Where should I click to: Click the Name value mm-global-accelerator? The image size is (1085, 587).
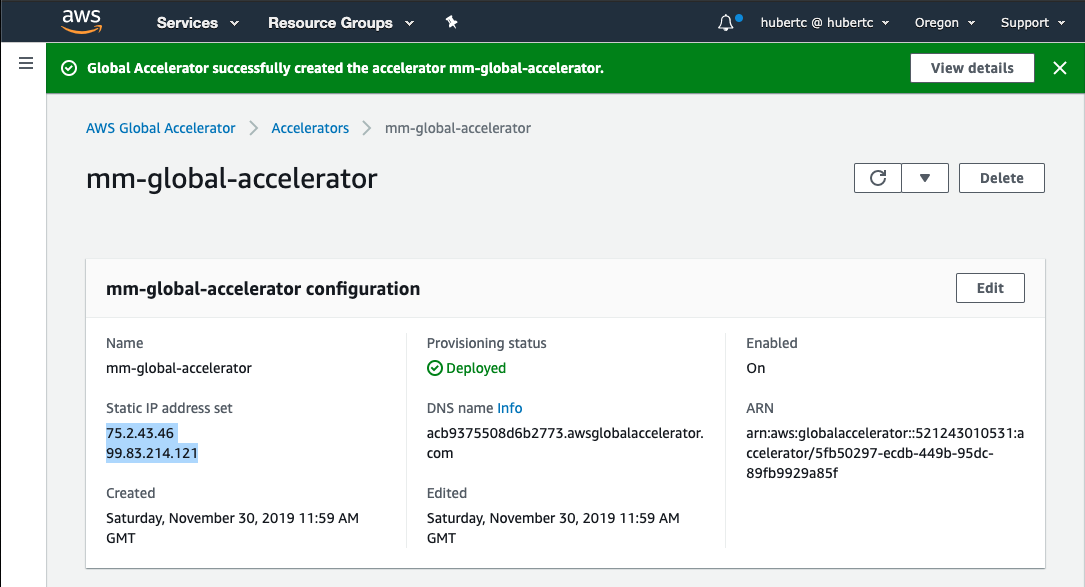(179, 368)
